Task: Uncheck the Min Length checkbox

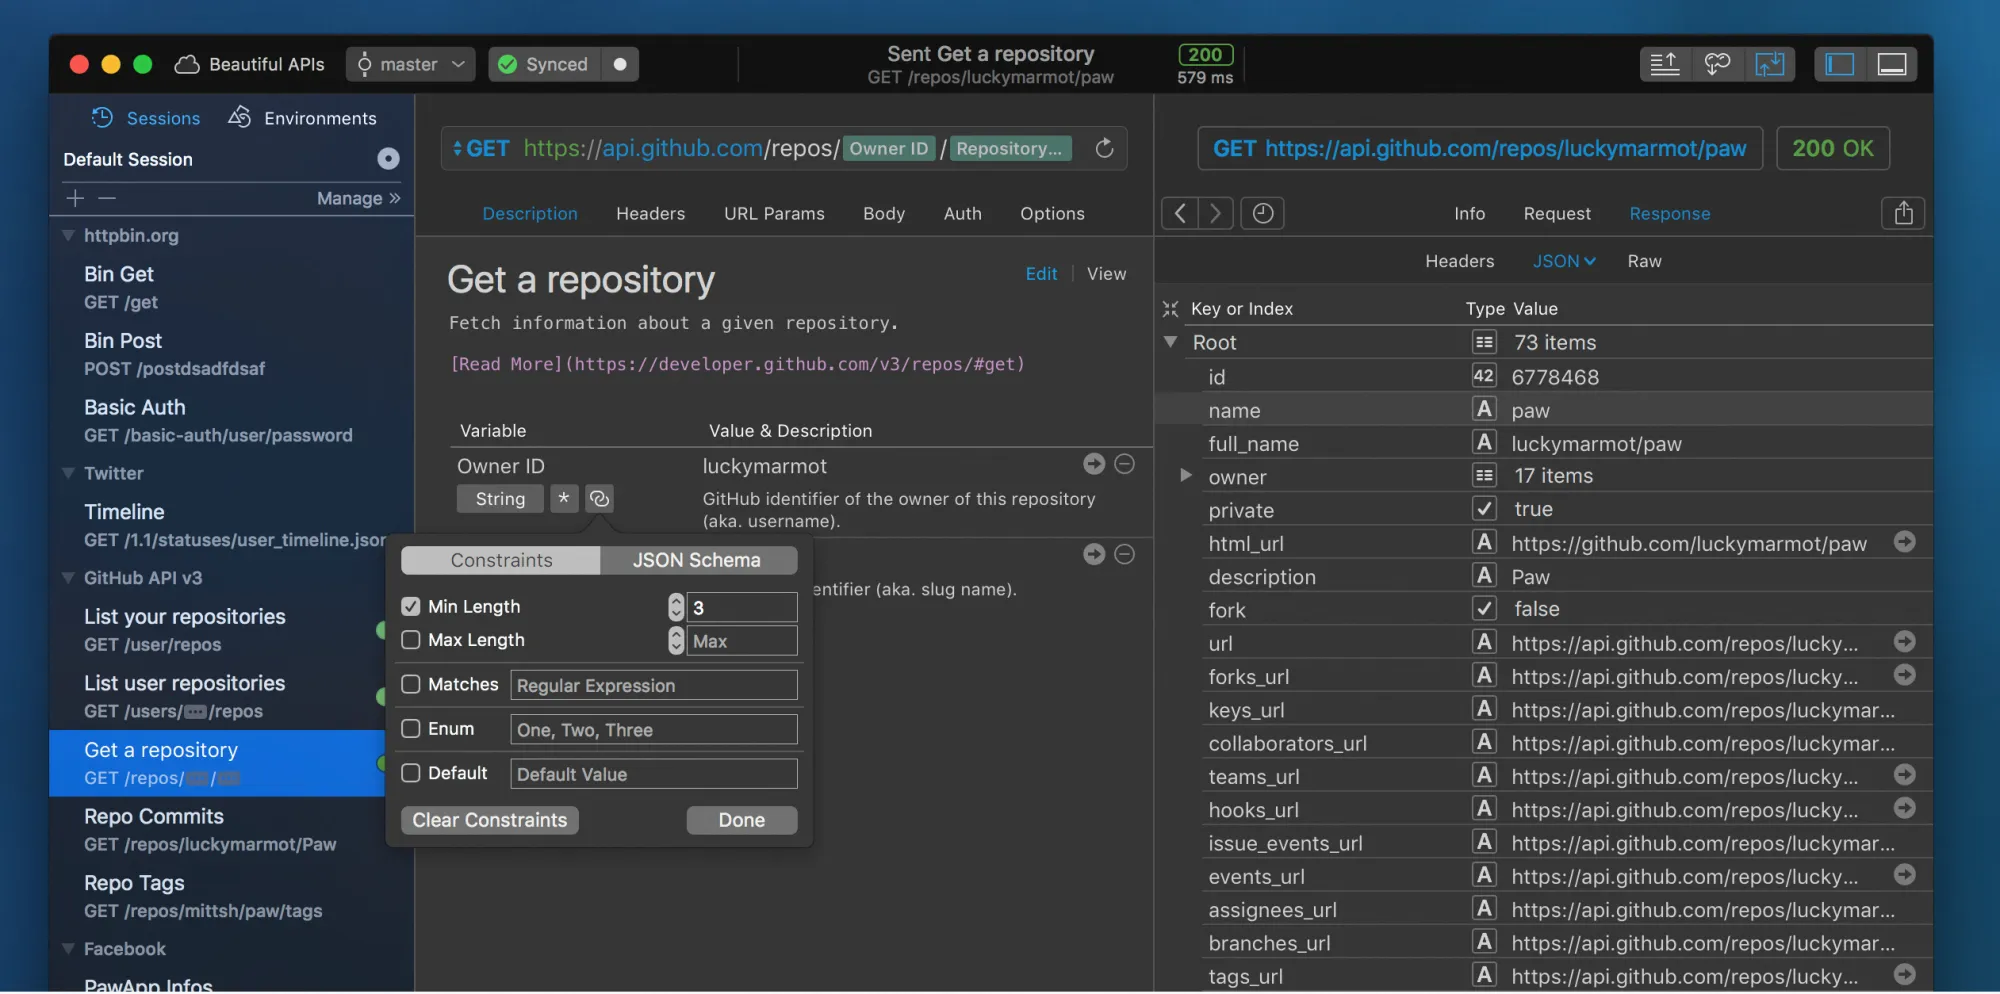Action: click(x=411, y=607)
